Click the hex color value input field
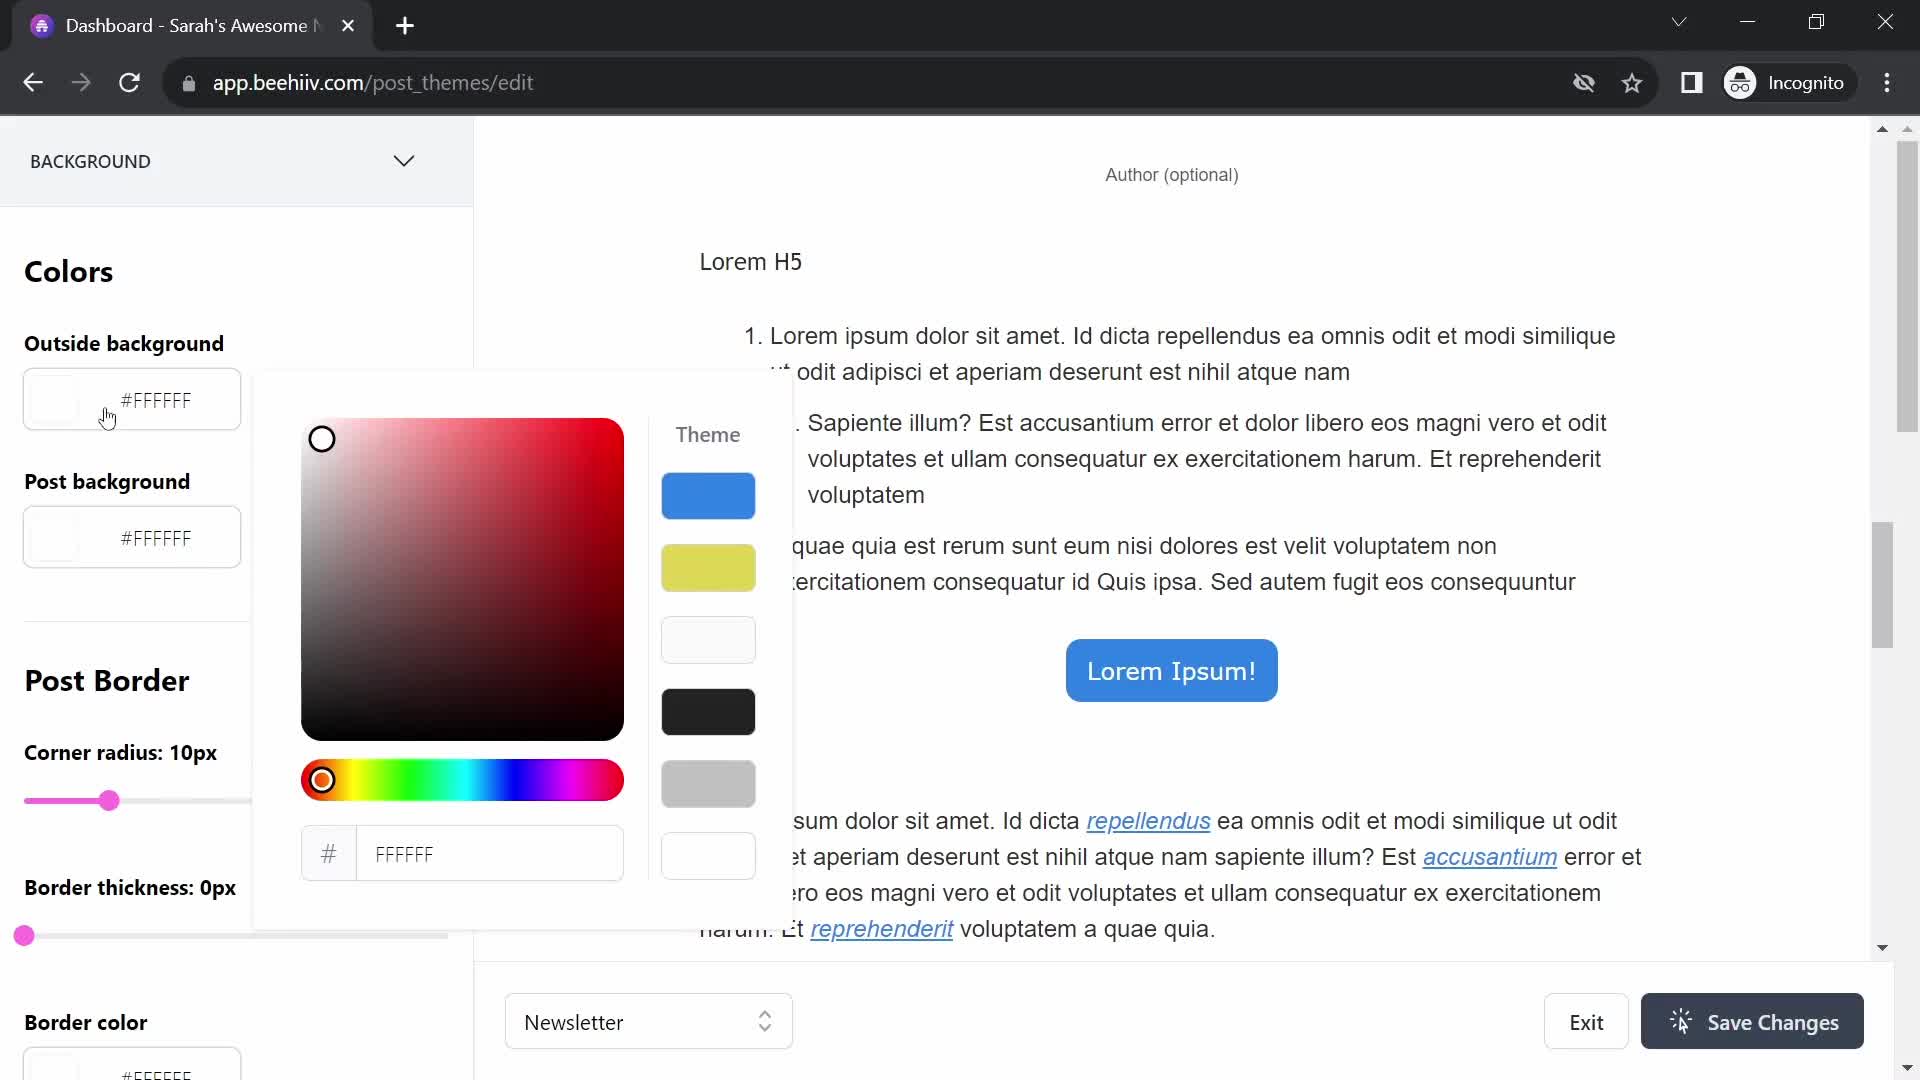This screenshot has width=1920, height=1080. [x=489, y=855]
